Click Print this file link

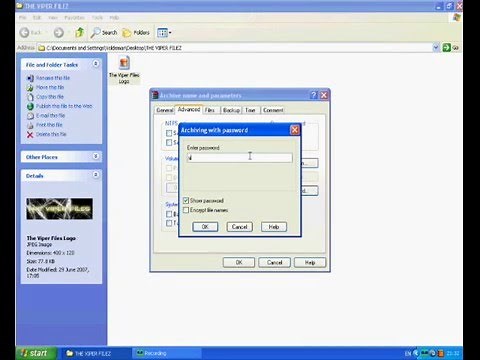click(49, 125)
